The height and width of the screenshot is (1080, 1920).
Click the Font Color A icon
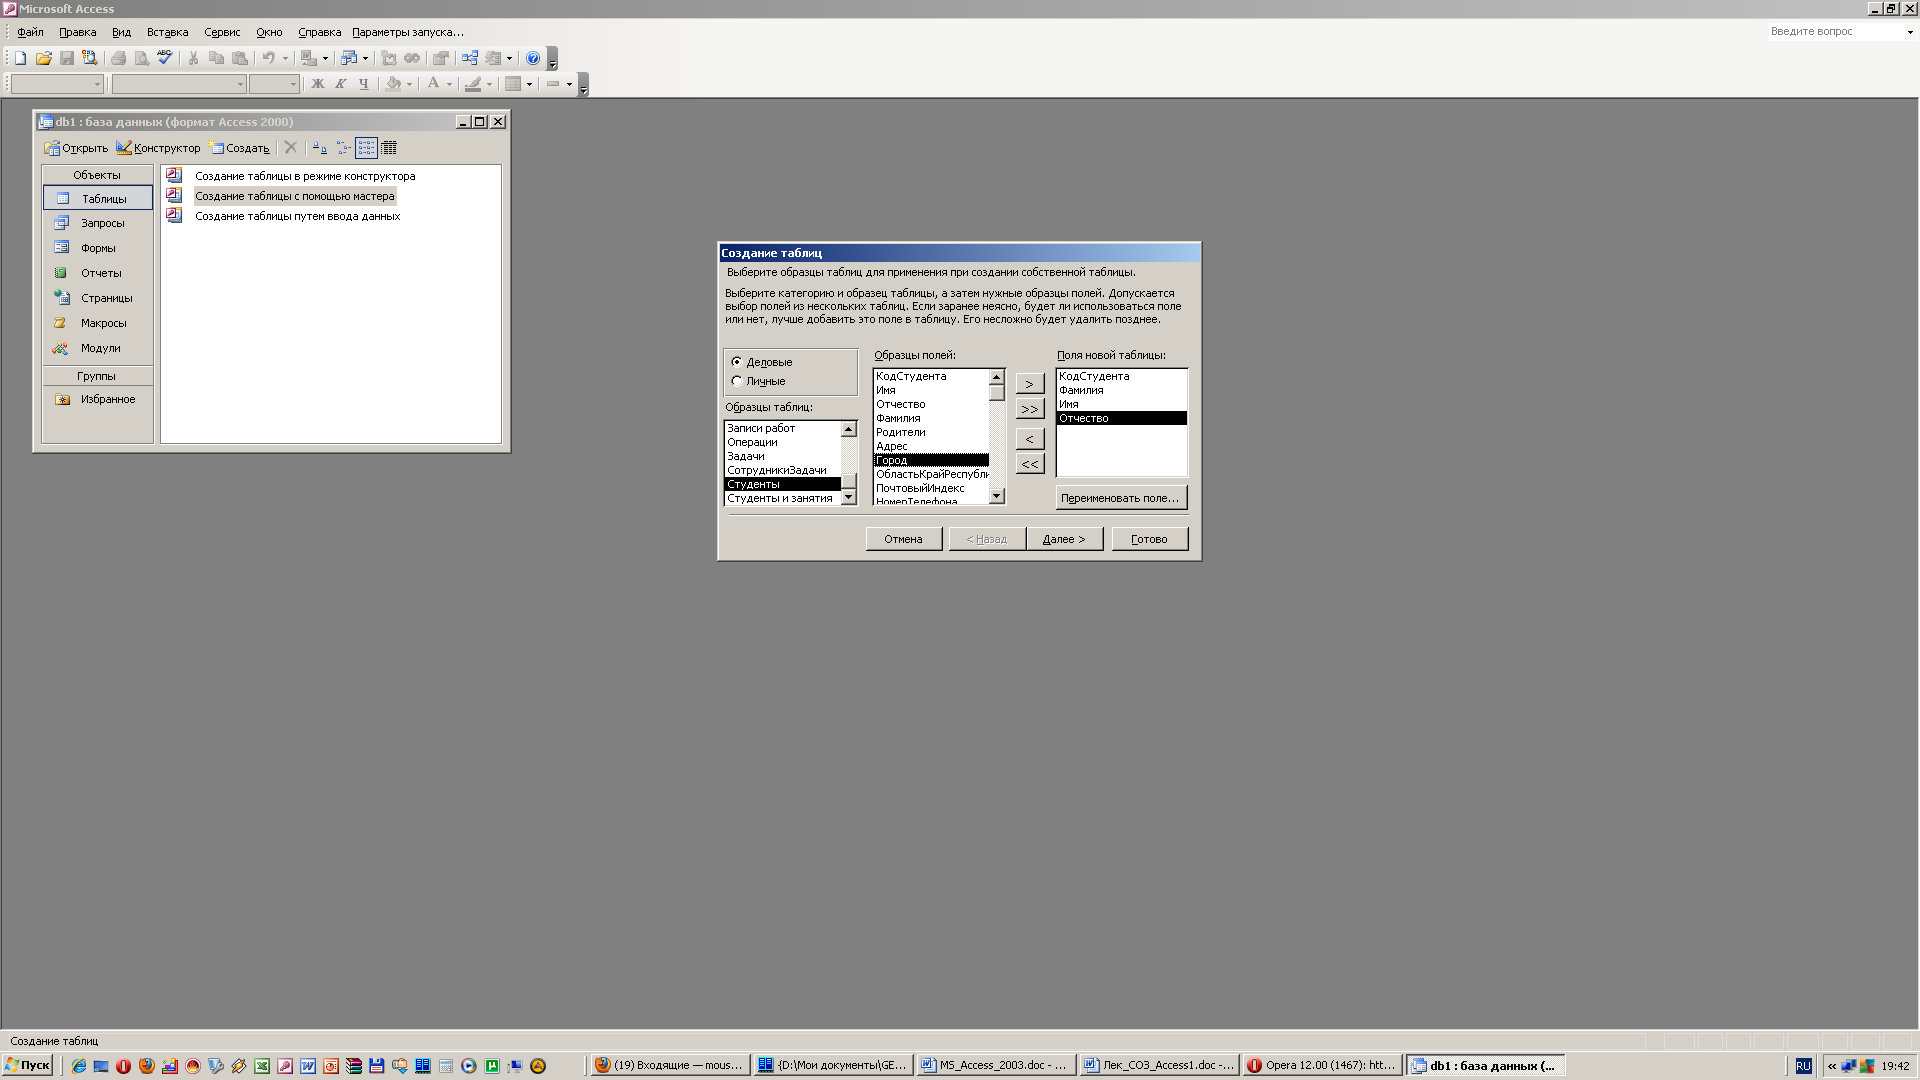pos(433,84)
